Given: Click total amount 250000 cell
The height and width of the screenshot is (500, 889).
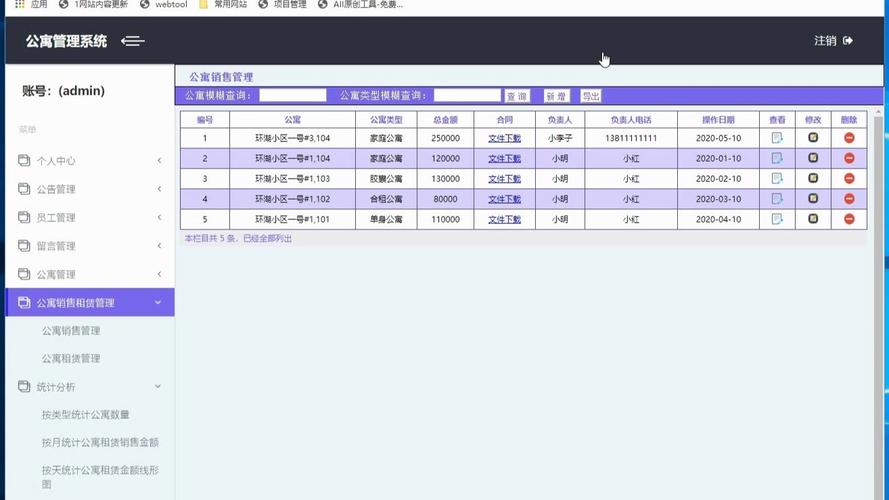Looking at the screenshot, I should (445, 138).
